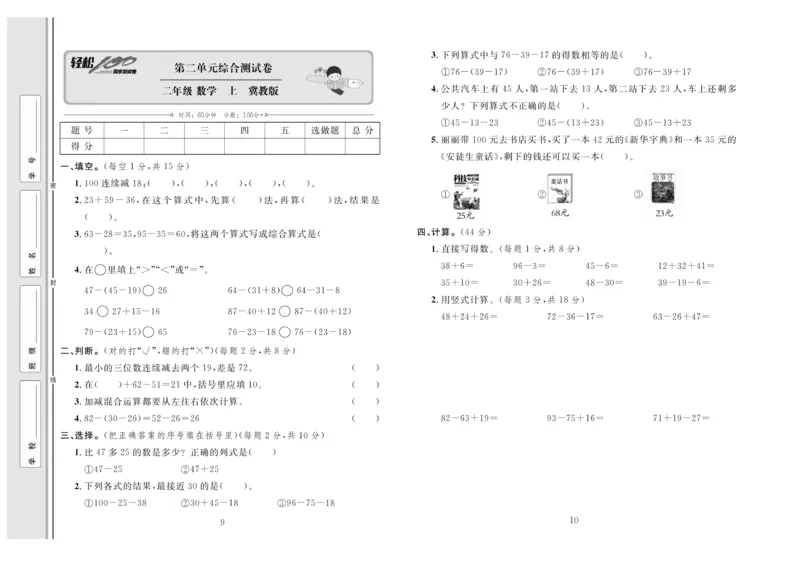The width and height of the screenshot is (800, 583).
Task: Select circled number ③ beside the 故事书
Action: pos(637,194)
